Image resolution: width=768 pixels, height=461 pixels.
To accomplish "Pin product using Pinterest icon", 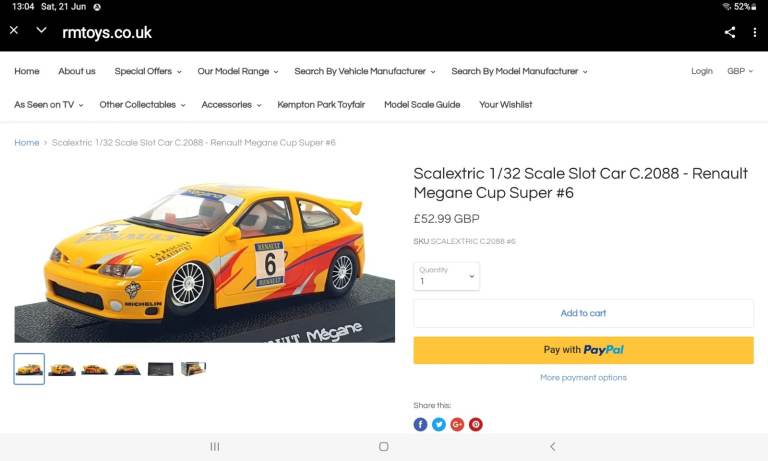I will tap(476, 424).
